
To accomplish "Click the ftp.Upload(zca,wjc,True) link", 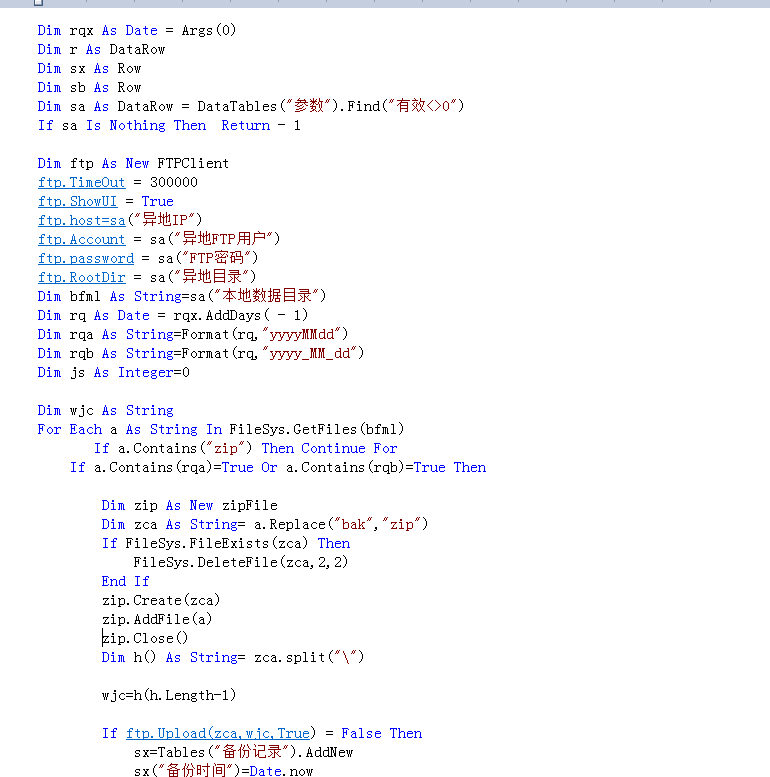I will 220,733.
